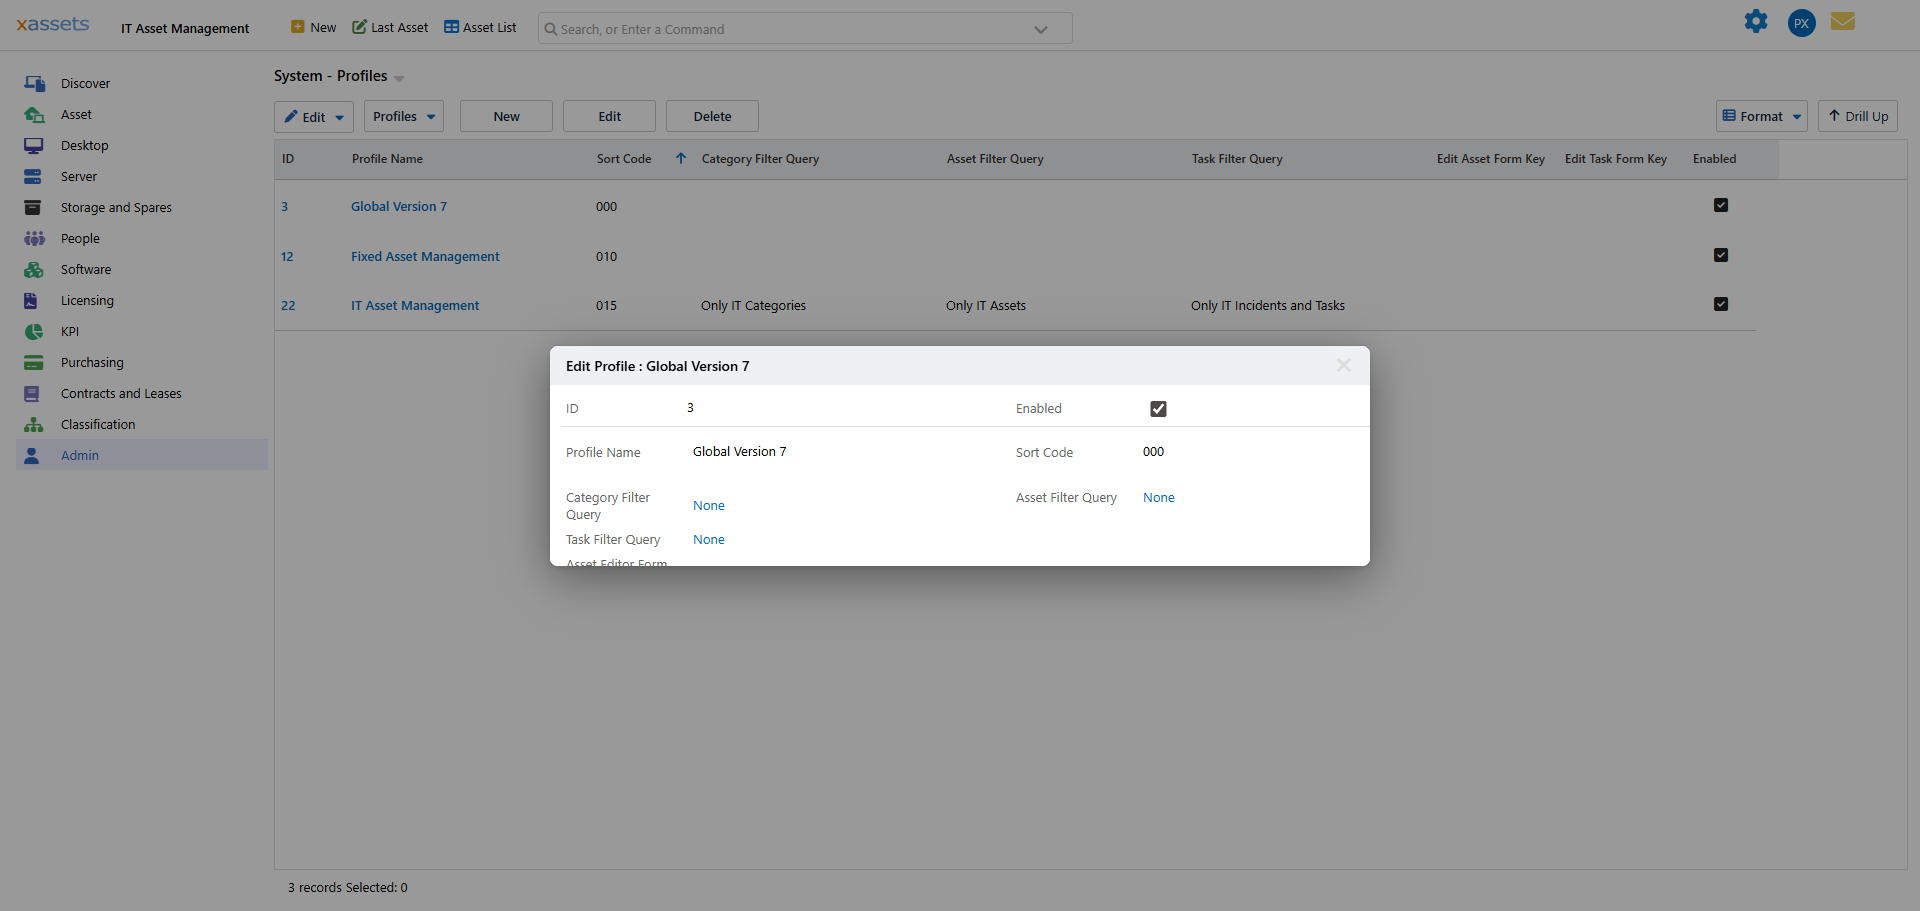Screen dimensions: 1920x911
Task: Select the Storage and Spares icon
Action: (x=35, y=207)
